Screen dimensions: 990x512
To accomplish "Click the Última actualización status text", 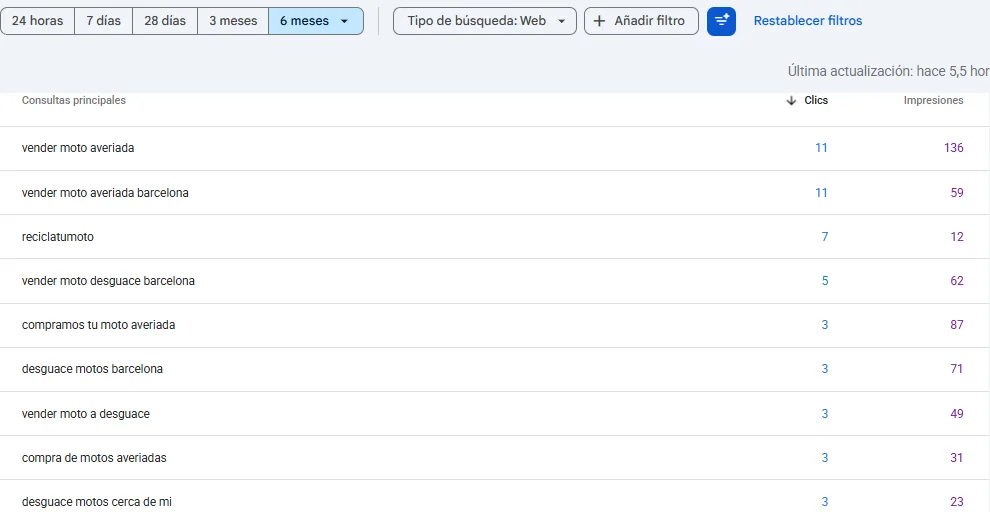I will [888, 71].
